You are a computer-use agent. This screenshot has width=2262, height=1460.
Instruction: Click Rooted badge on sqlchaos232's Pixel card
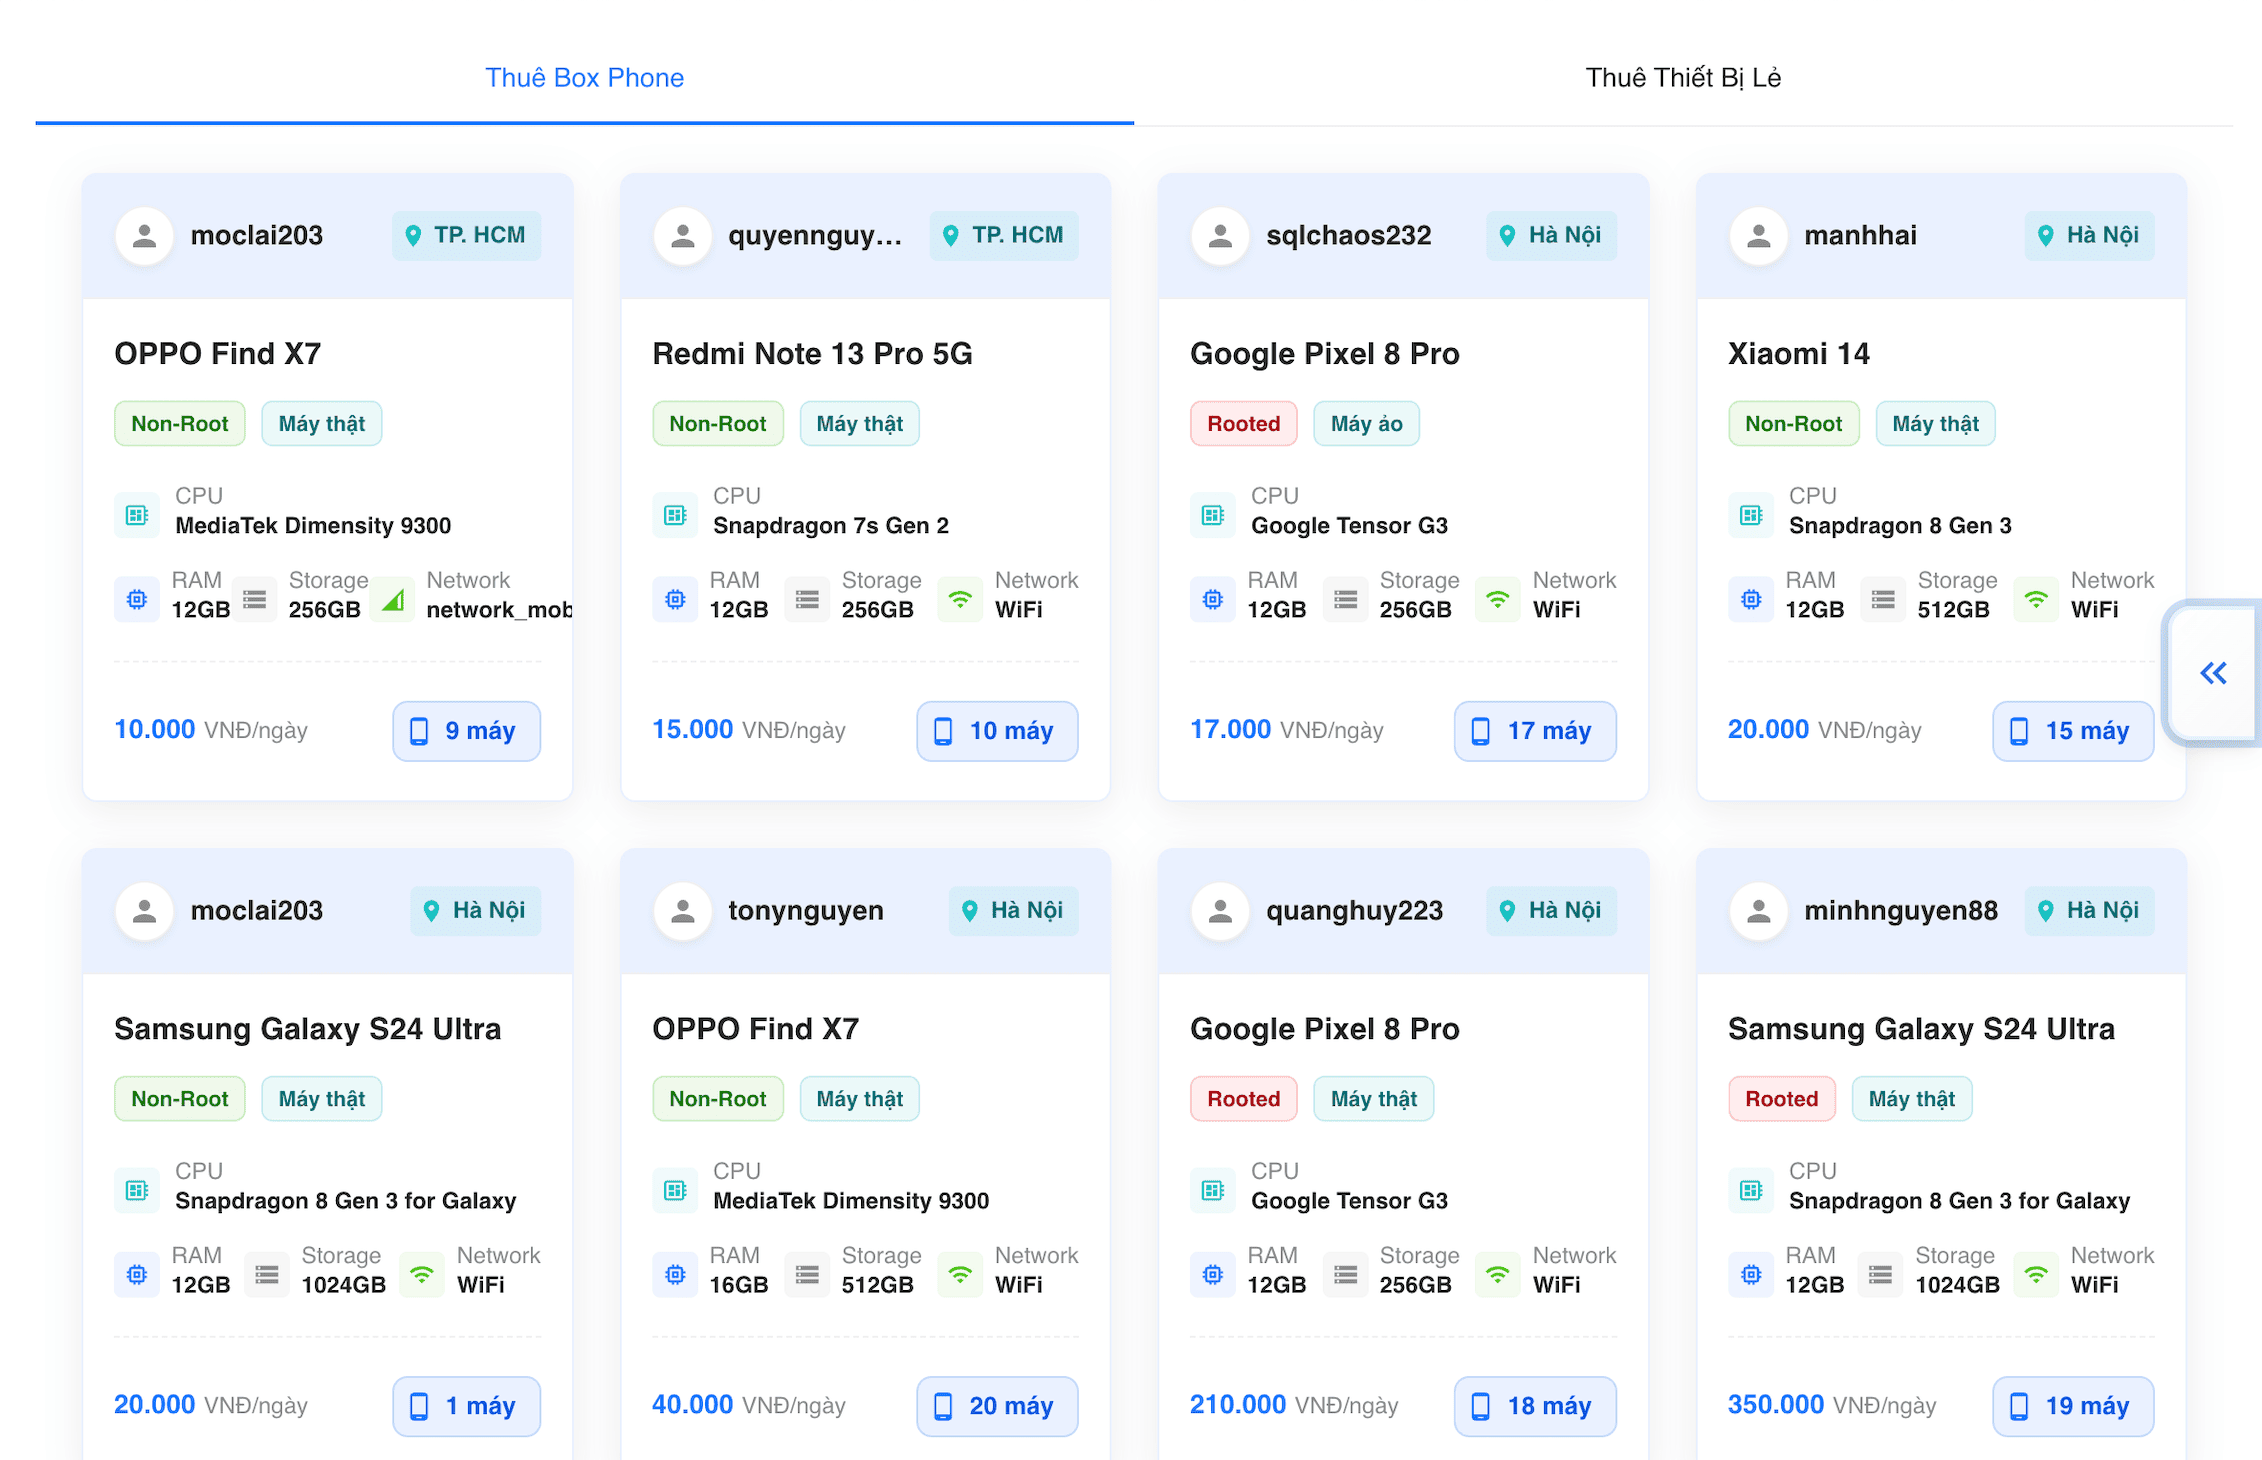[x=1243, y=424]
